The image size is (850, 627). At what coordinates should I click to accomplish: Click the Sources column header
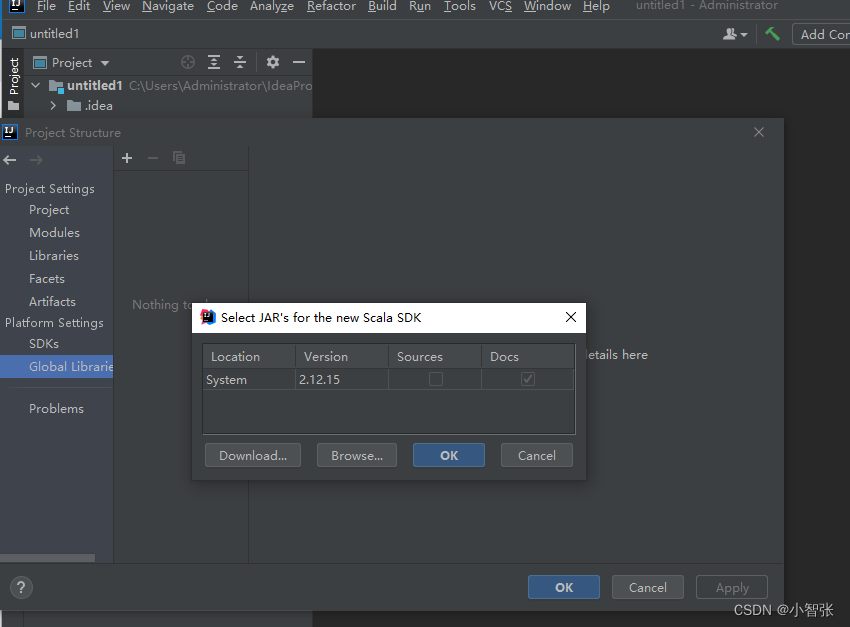(x=435, y=357)
